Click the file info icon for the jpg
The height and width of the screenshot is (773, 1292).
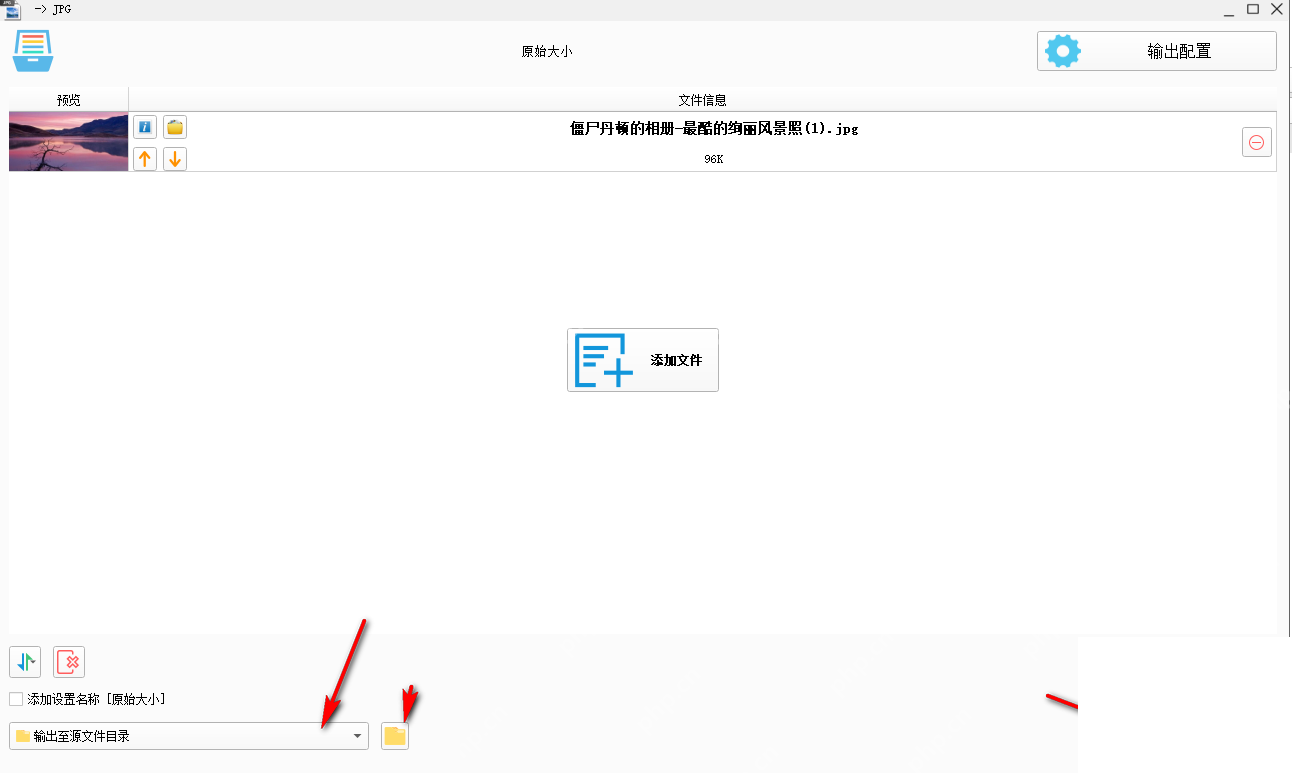pyautogui.click(x=145, y=127)
